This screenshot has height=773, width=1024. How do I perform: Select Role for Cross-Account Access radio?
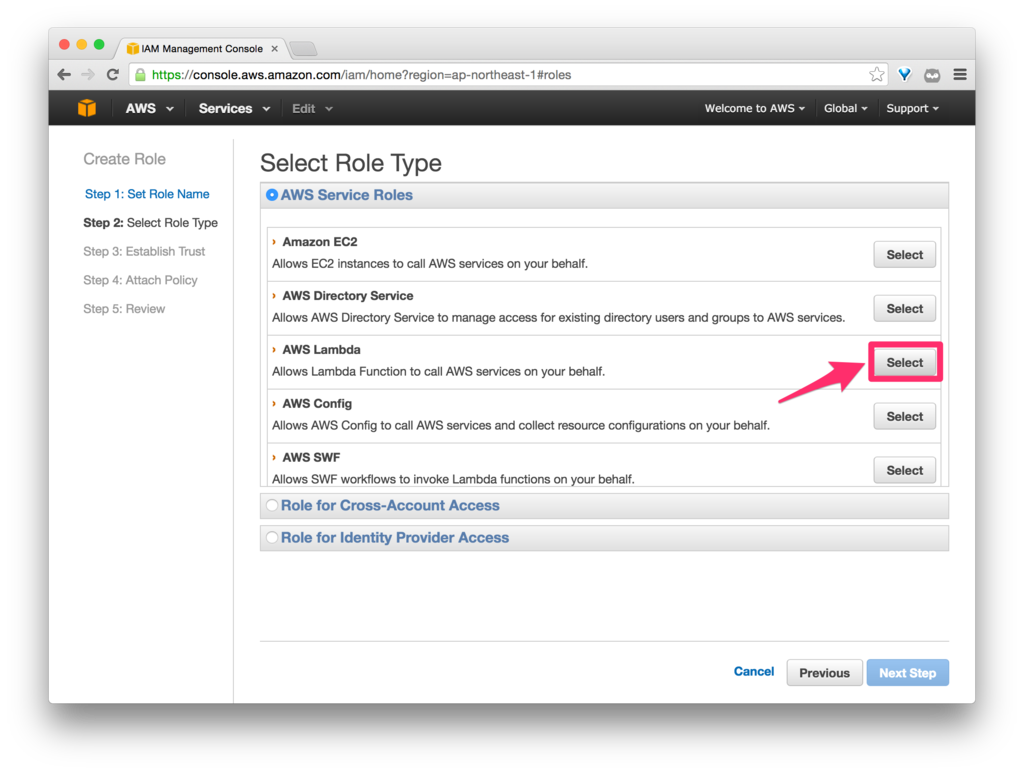pyautogui.click(x=272, y=505)
